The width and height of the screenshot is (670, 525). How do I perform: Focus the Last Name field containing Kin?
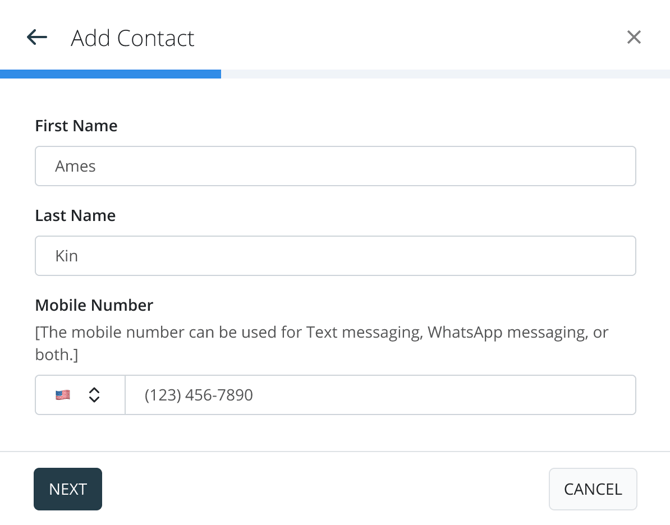[335, 256]
